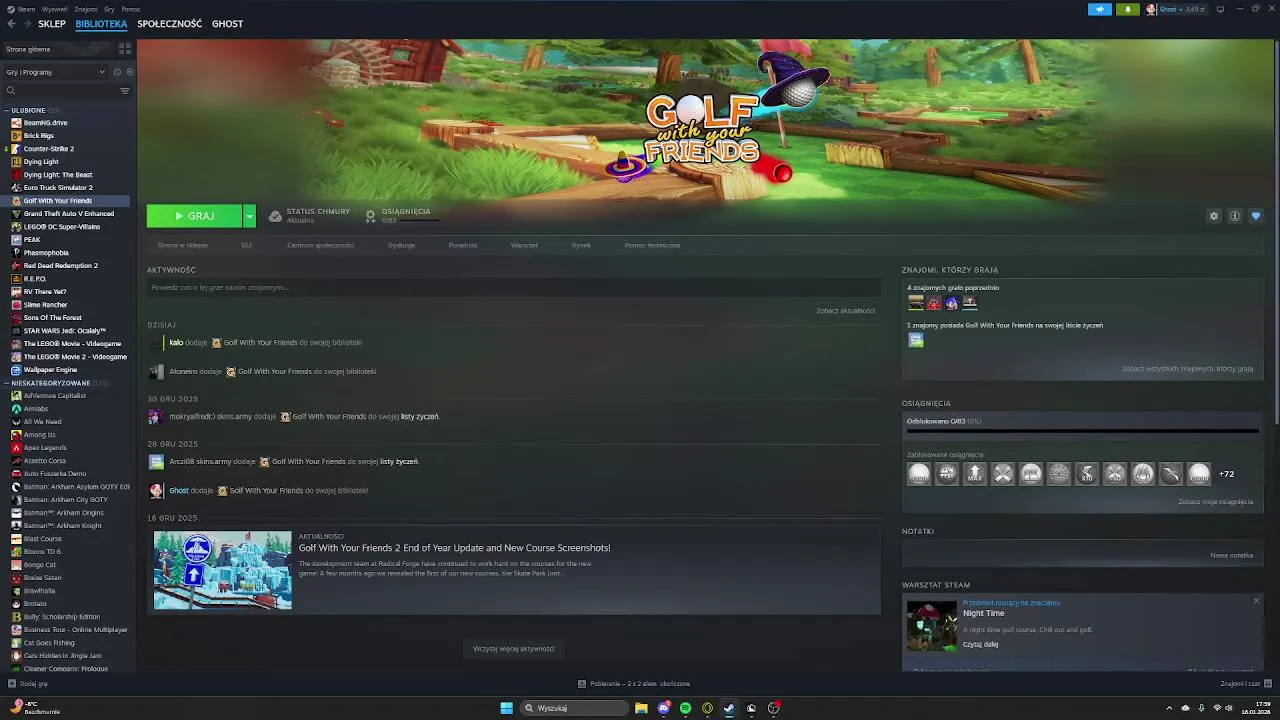Click the play-circle ready-to-play filter icon
Screen dimensions: 1280x720
[x=129, y=72]
